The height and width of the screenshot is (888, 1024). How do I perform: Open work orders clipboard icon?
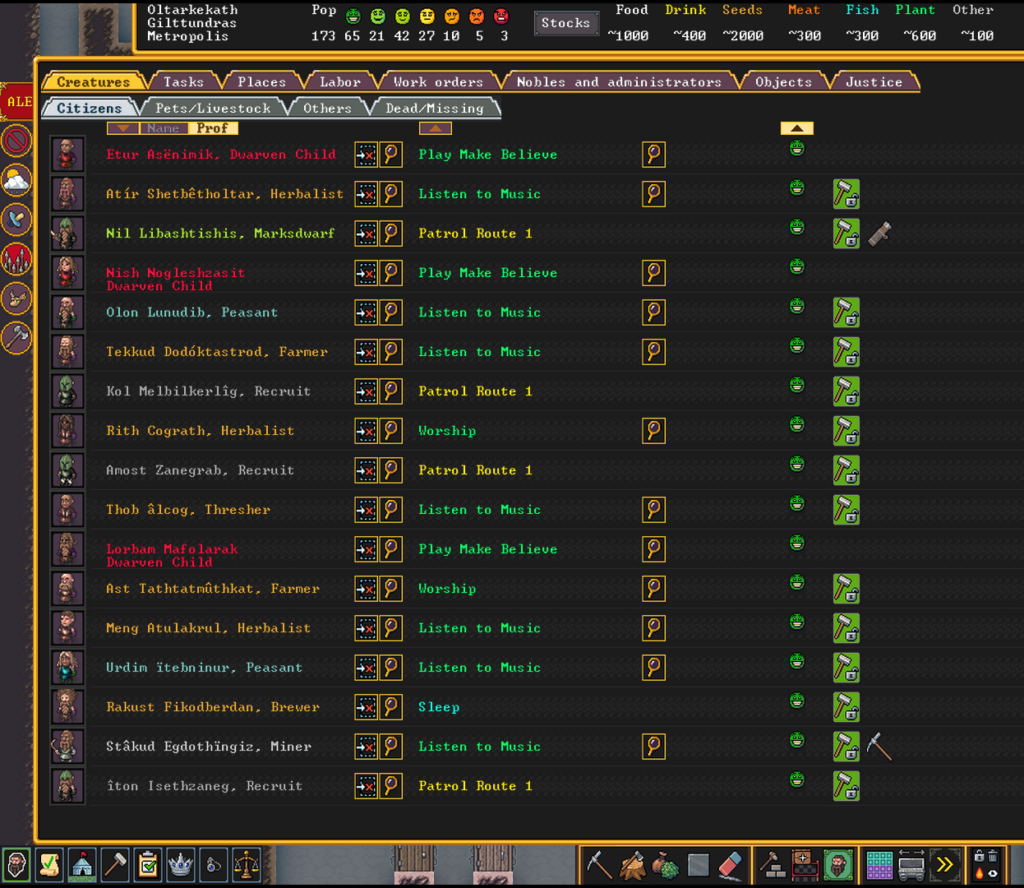(x=148, y=864)
